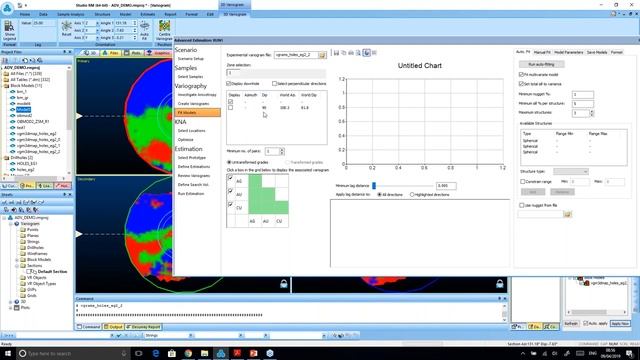640x360 pixels.
Task: Toggle Select perpendicular directions checkbox
Action: point(274,83)
